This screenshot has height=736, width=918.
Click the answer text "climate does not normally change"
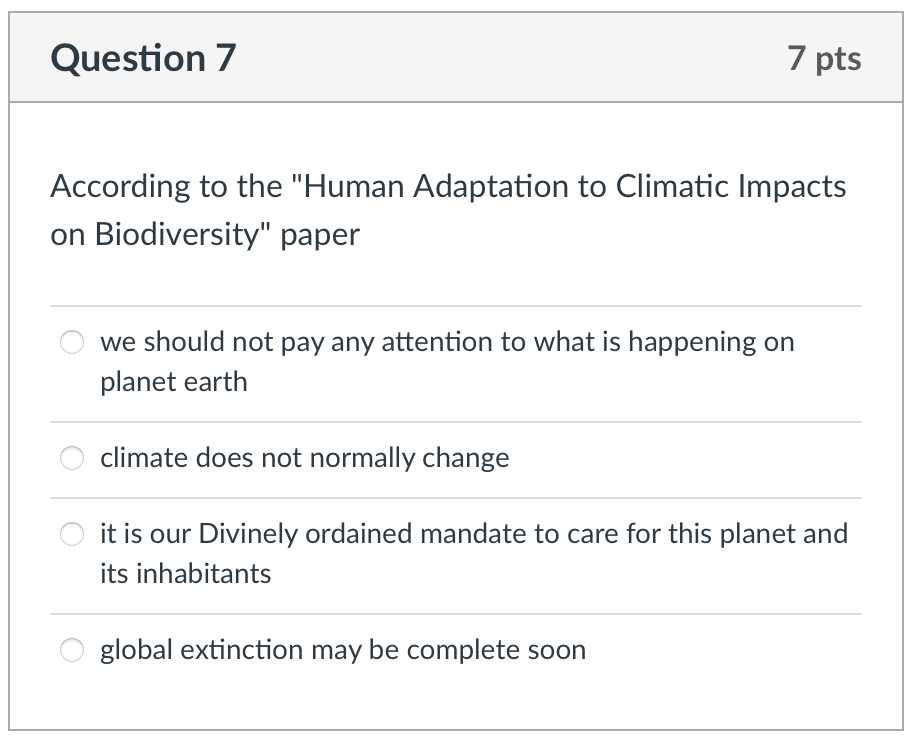[x=304, y=458]
